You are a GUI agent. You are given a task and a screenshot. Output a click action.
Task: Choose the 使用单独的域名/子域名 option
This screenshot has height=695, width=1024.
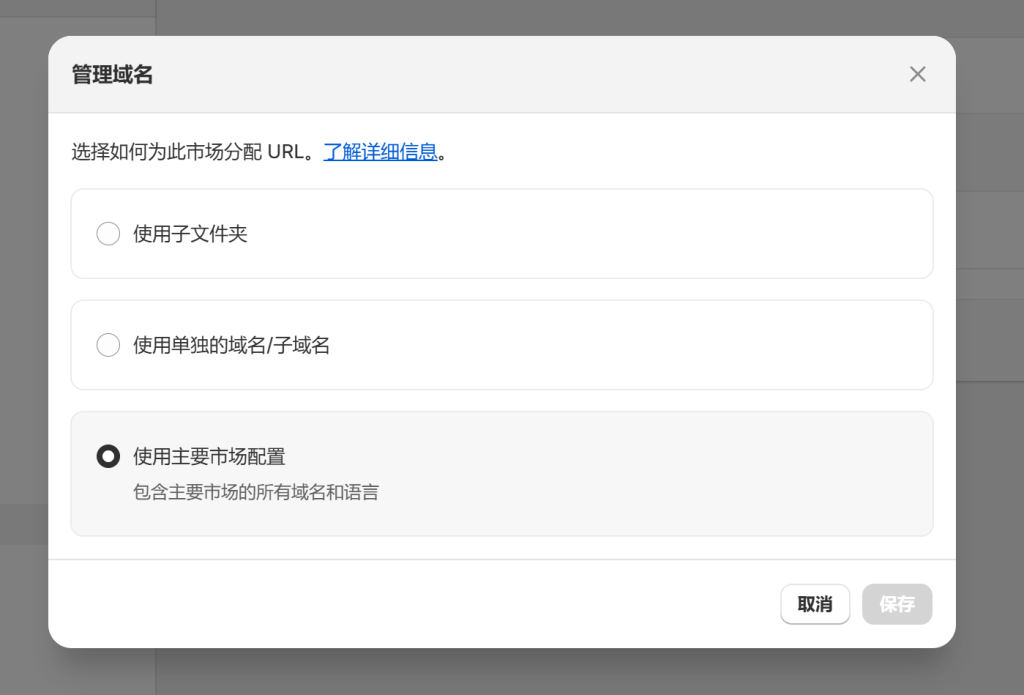coord(108,344)
